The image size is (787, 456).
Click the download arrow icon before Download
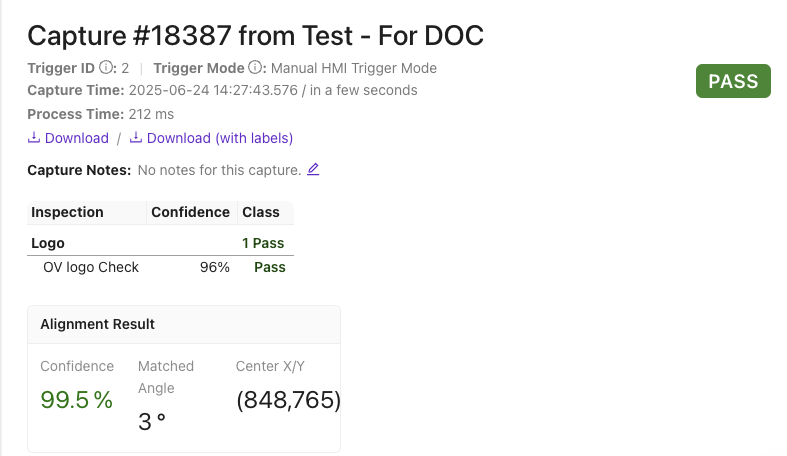click(x=33, y=138)
